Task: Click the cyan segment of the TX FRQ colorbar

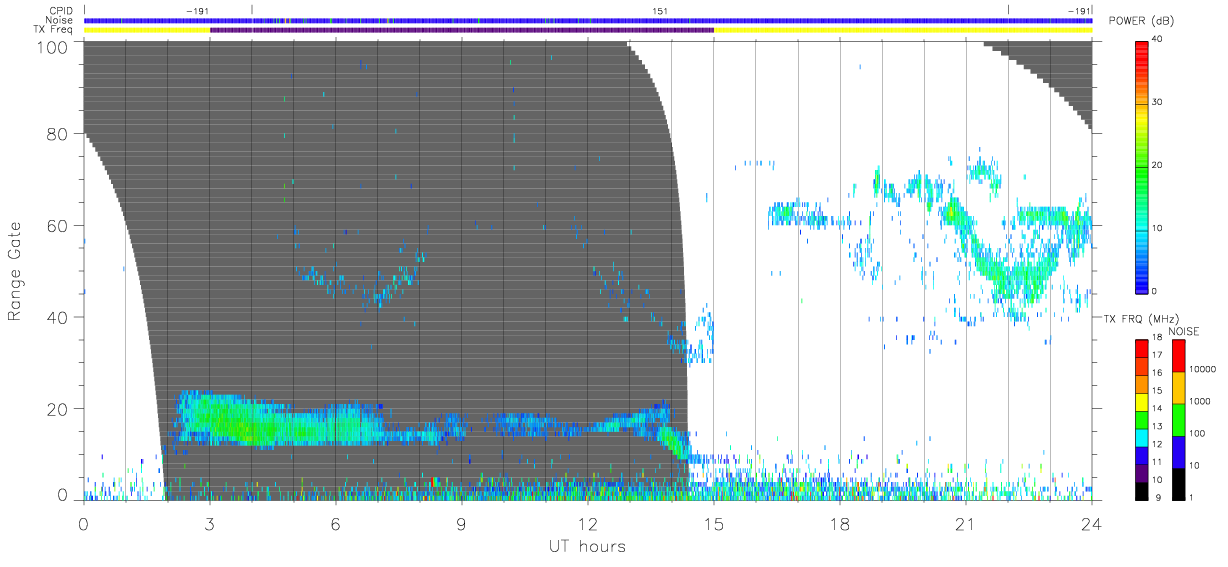Action: click(1143, 438)
